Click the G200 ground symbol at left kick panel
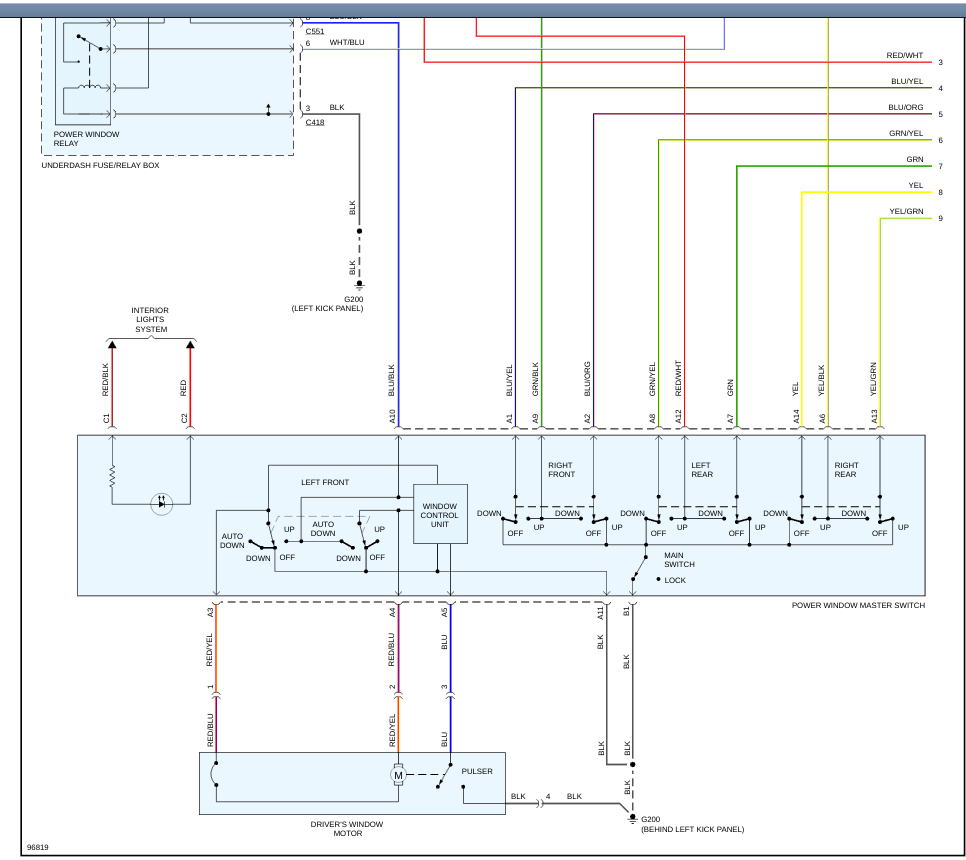This screenshot has height=860, width=966. pos(359,286)
